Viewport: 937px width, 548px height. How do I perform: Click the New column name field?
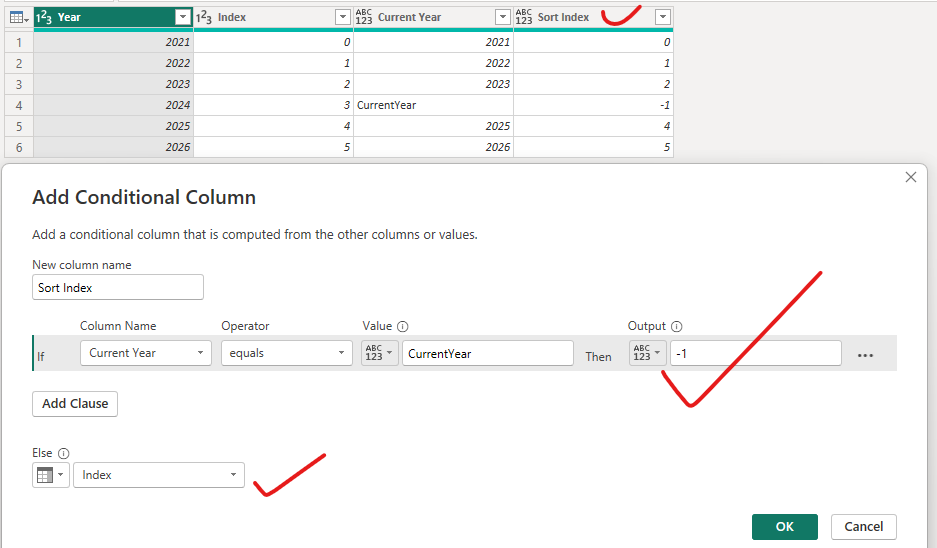click(x=118, y=287)
